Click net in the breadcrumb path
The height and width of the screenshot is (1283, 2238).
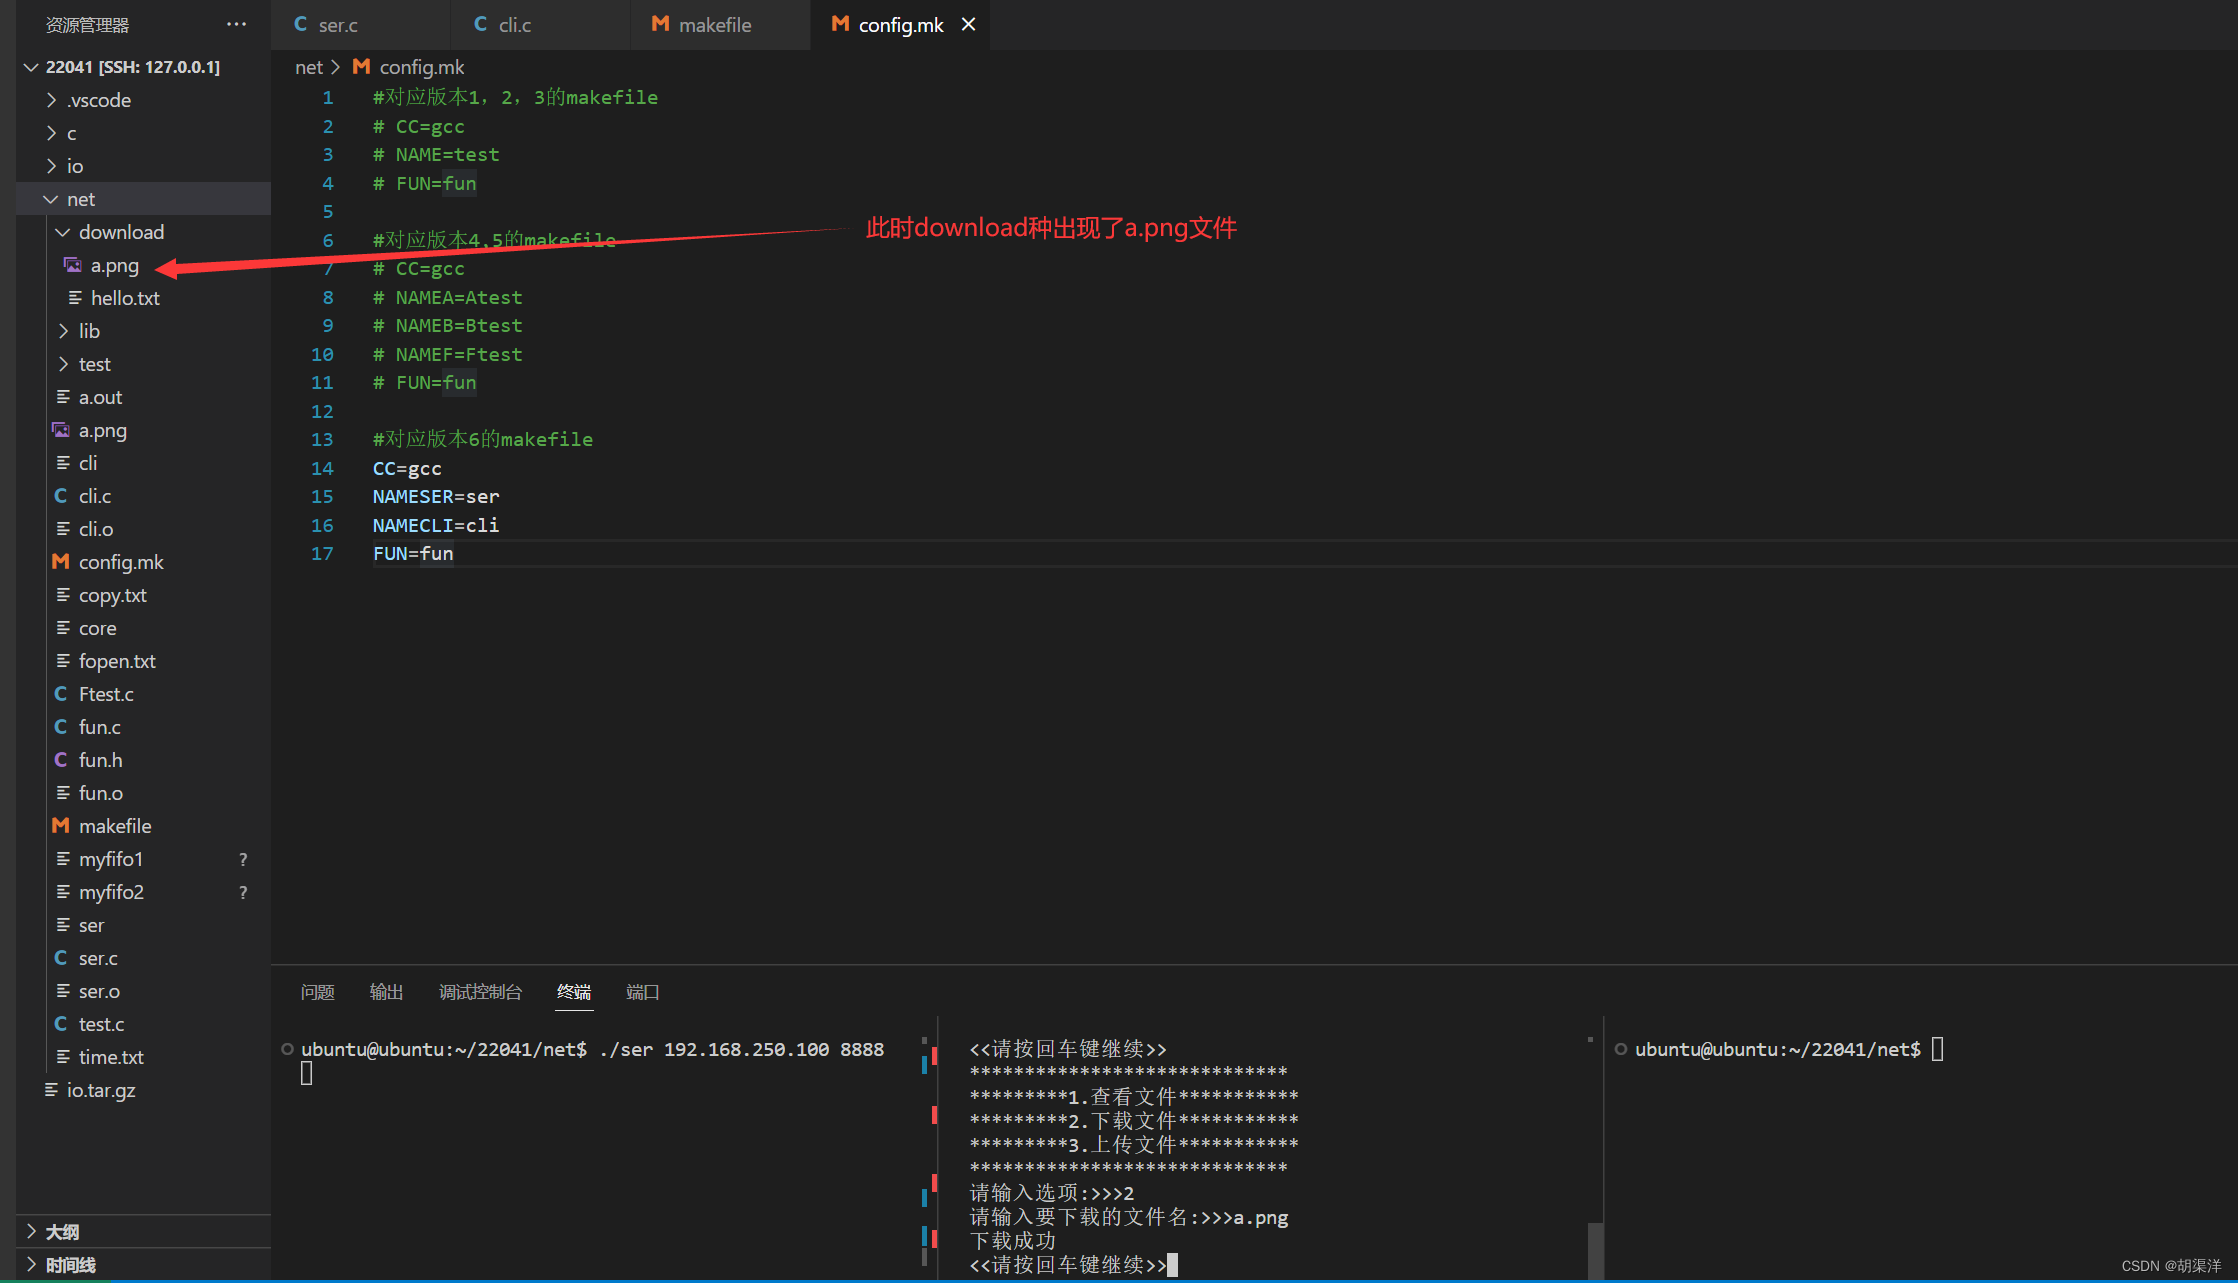(x=308, y=67)
